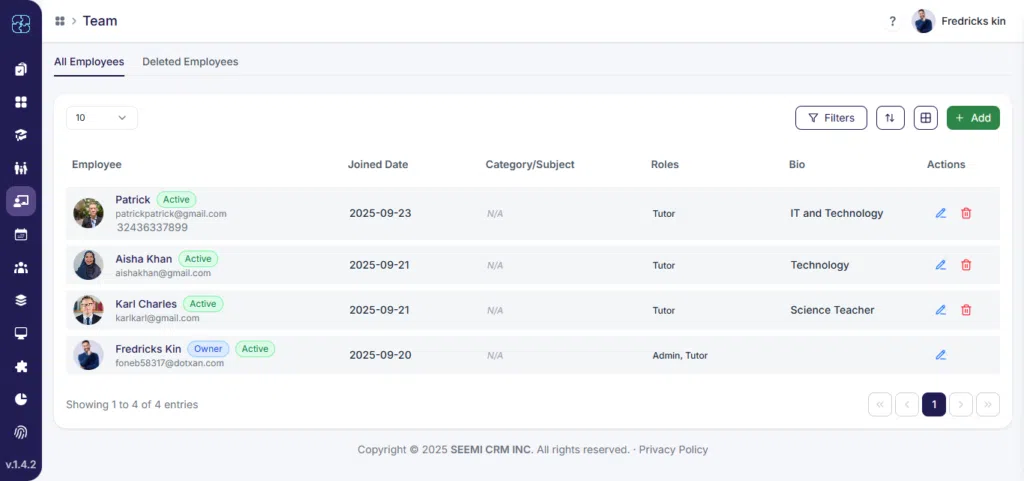
Task: Click the Joined Date column header
Action: (378, 164)
